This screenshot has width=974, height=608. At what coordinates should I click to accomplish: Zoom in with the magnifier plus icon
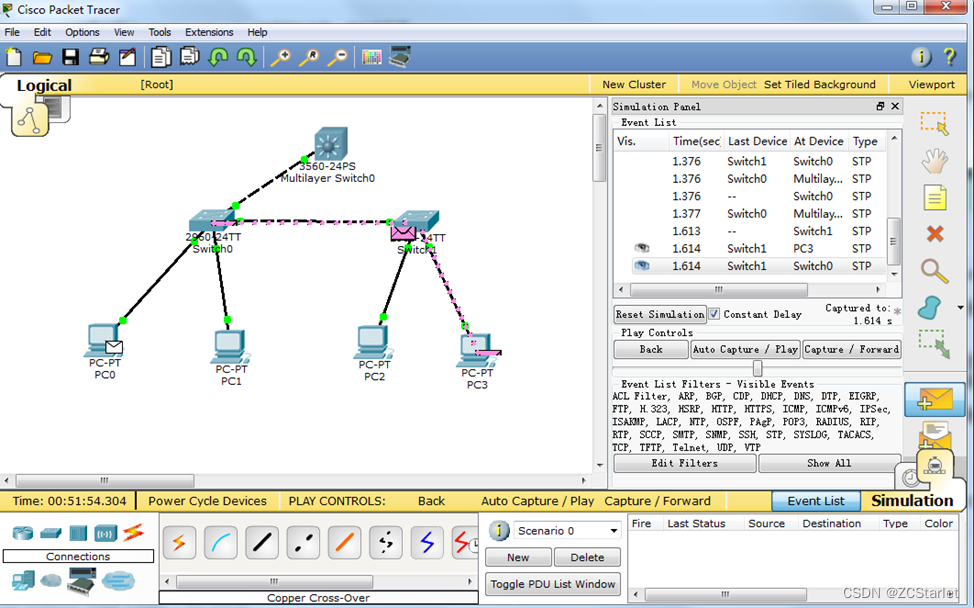[281, 58]
